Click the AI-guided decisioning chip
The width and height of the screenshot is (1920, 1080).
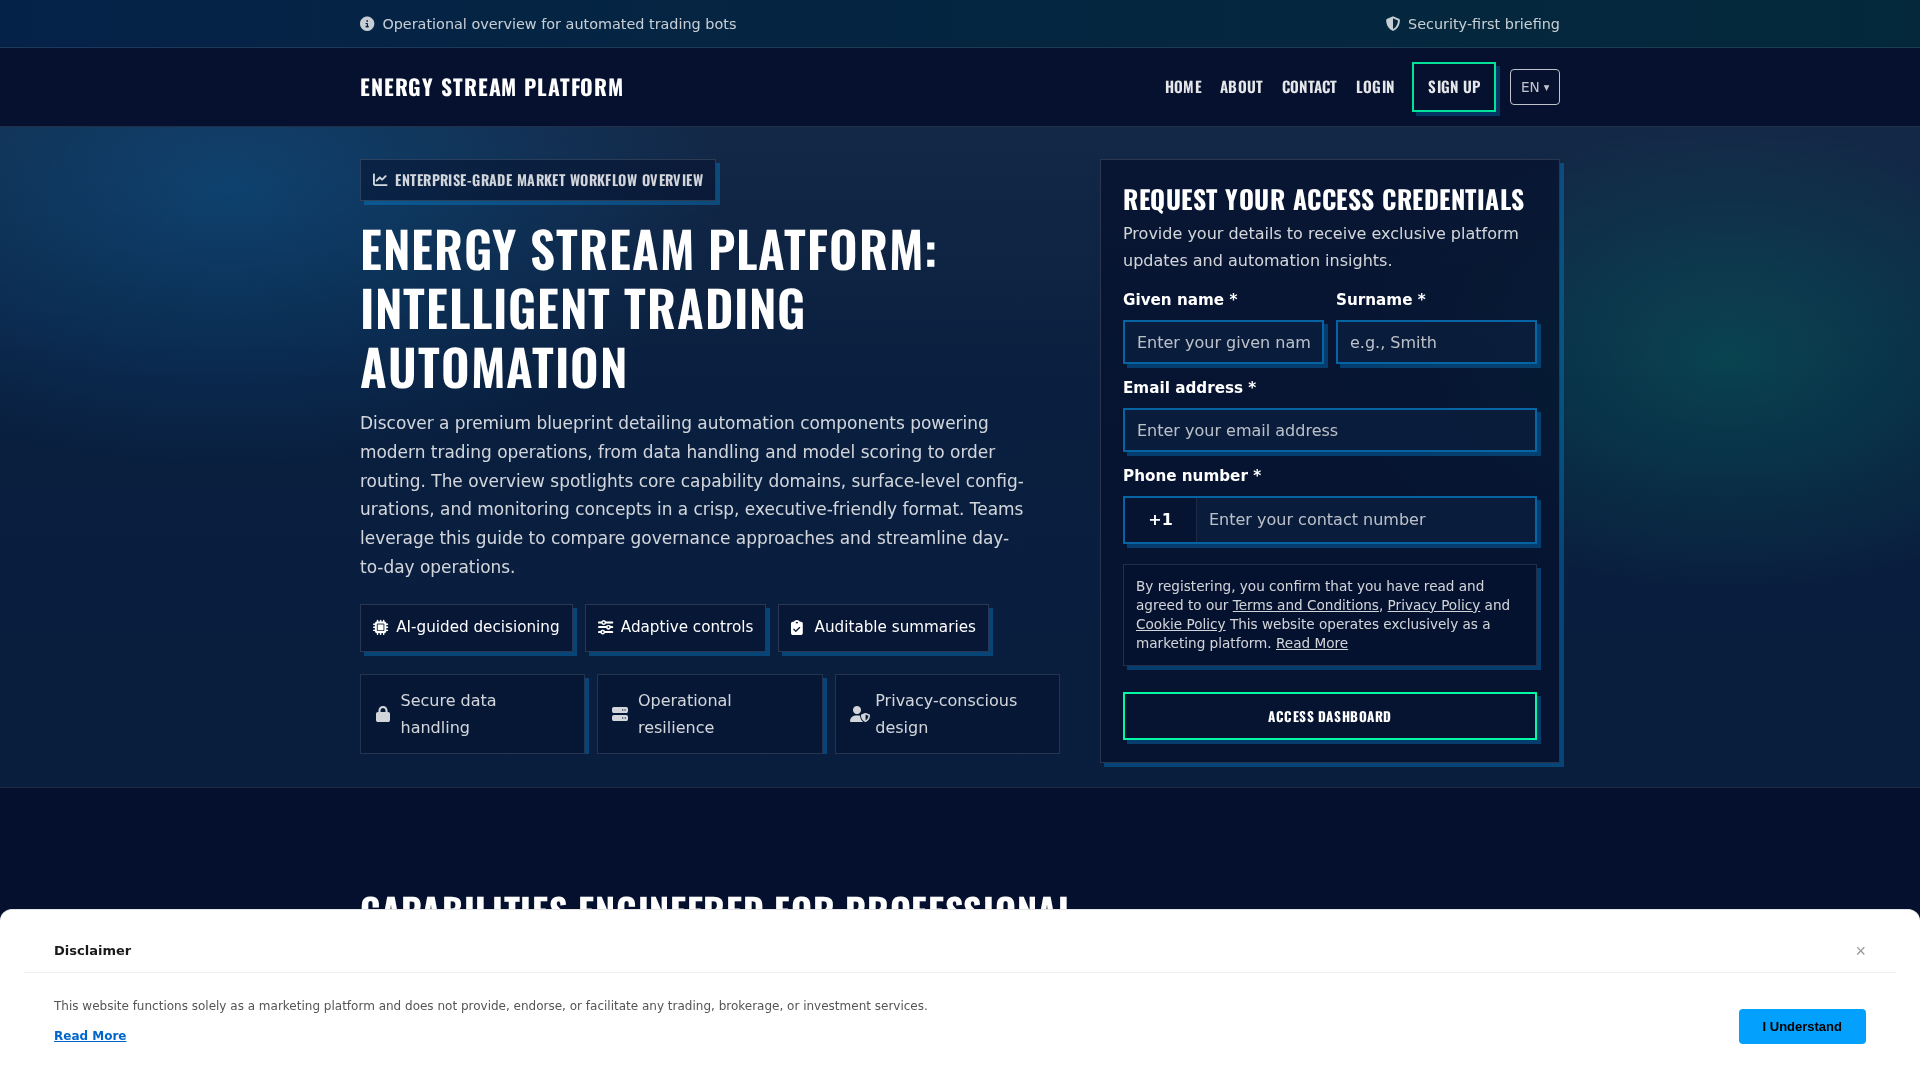click(466, 628)
